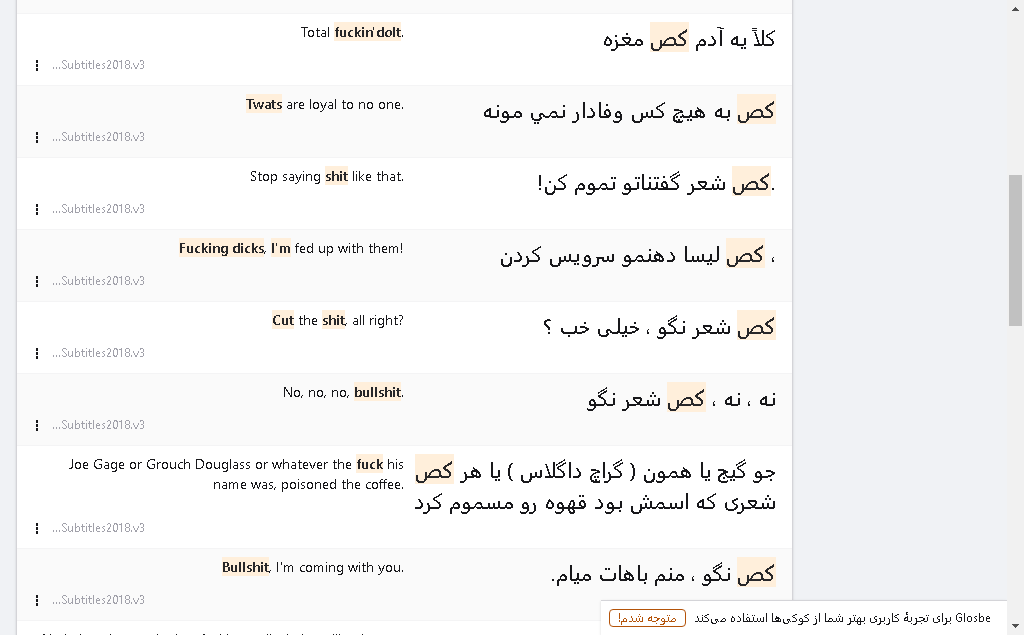Open three-dot menu for 'Joe Gage' entry
The width and height of the screenshot is (1024, 635).
coord(37,528)
